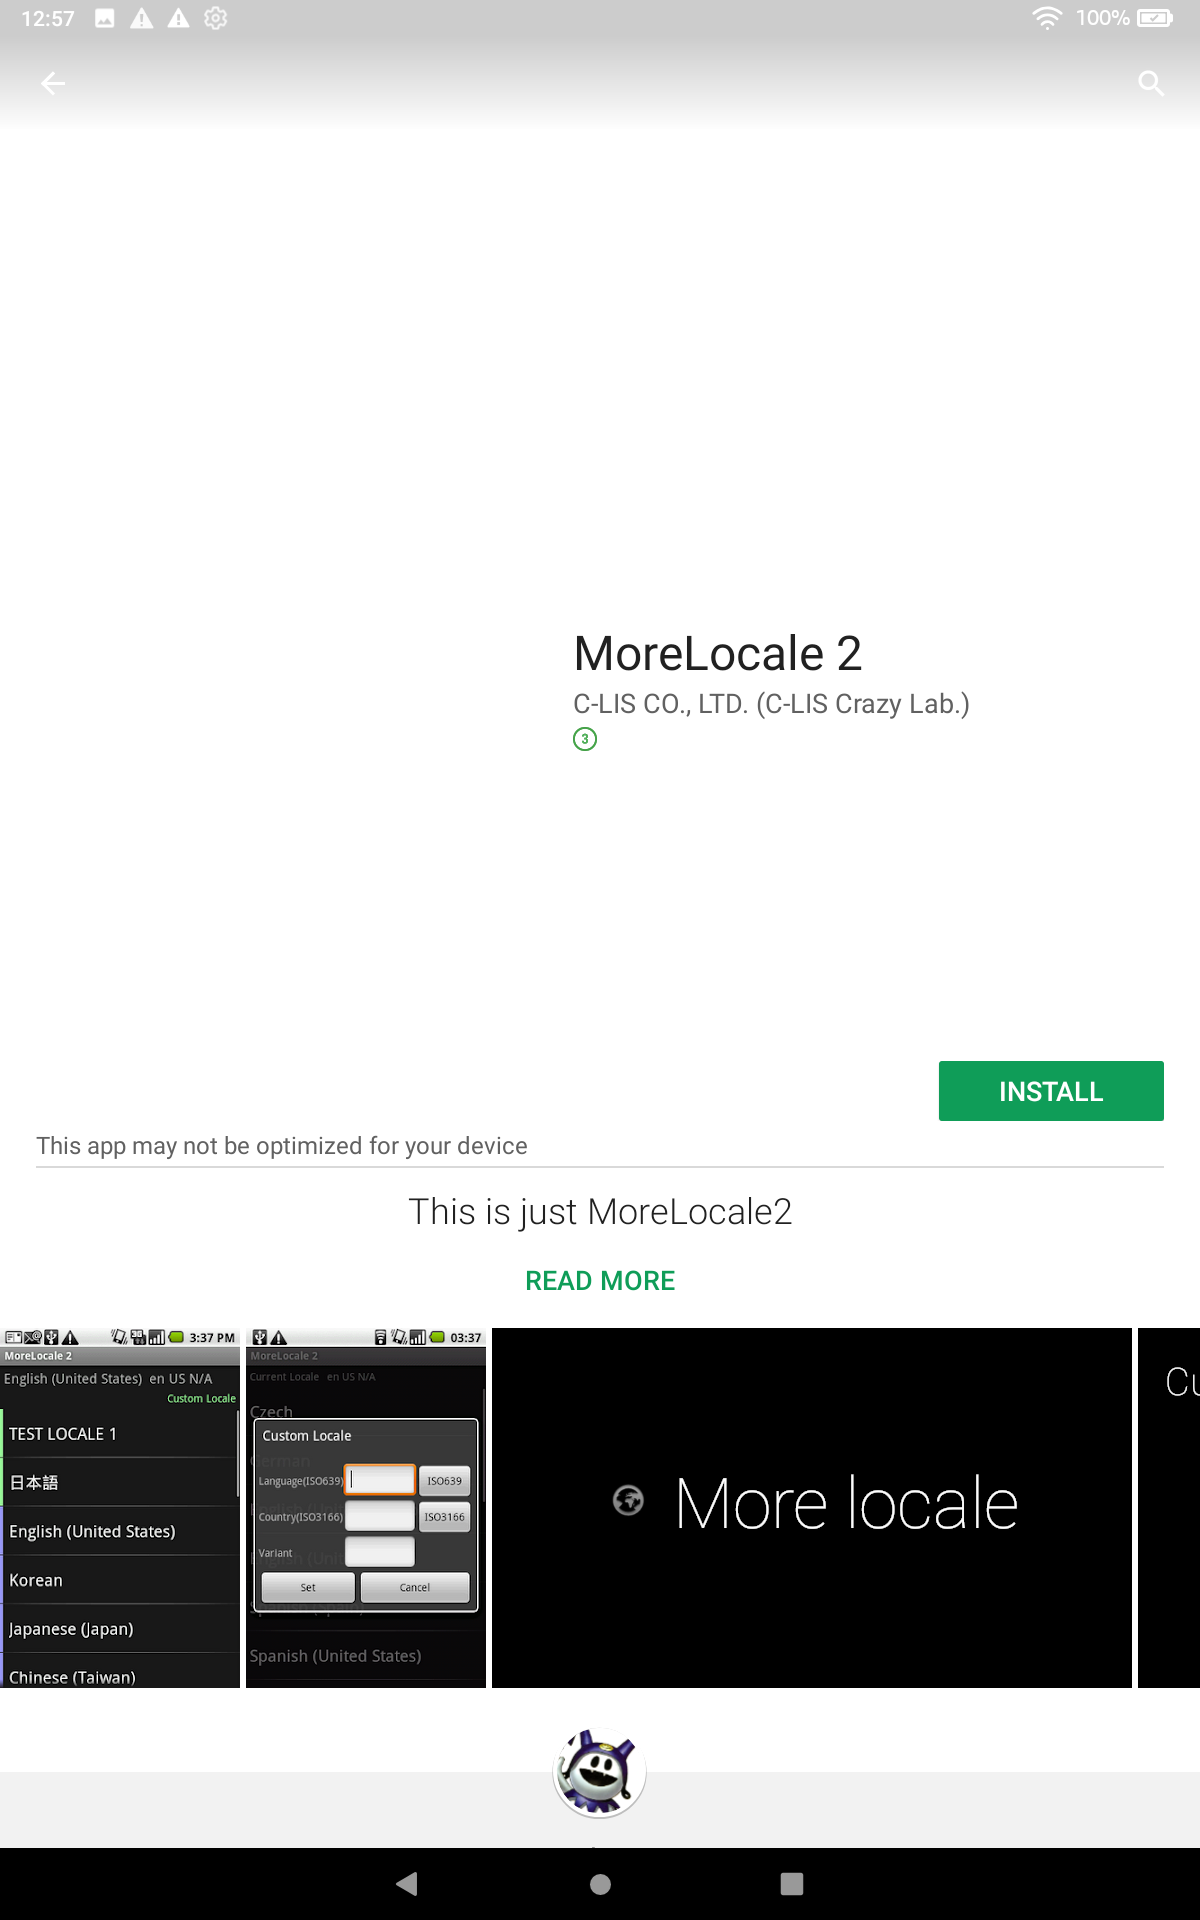Tap the battery status icon
Screen dimensions: 1200x1920
pos(1155,18)
